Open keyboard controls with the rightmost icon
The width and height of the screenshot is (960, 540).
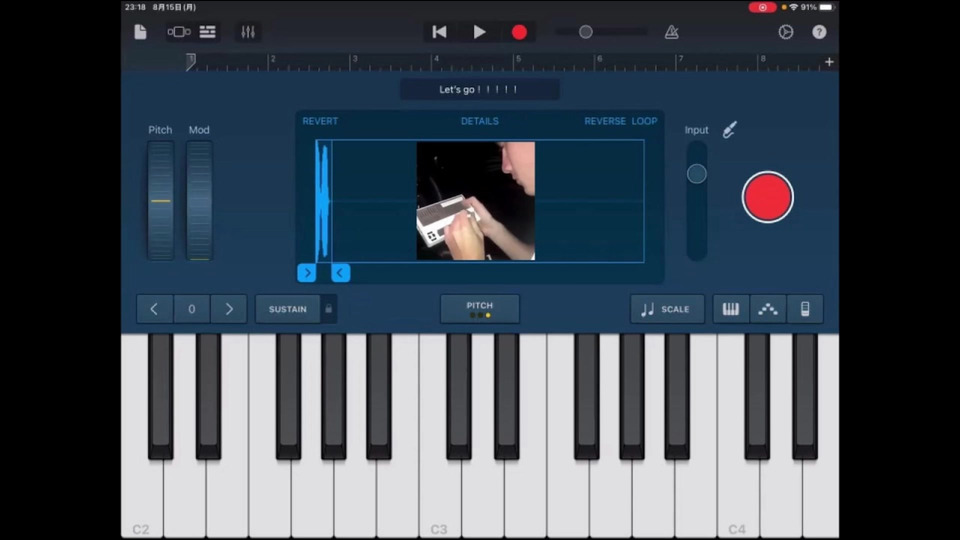click(805, 309)
